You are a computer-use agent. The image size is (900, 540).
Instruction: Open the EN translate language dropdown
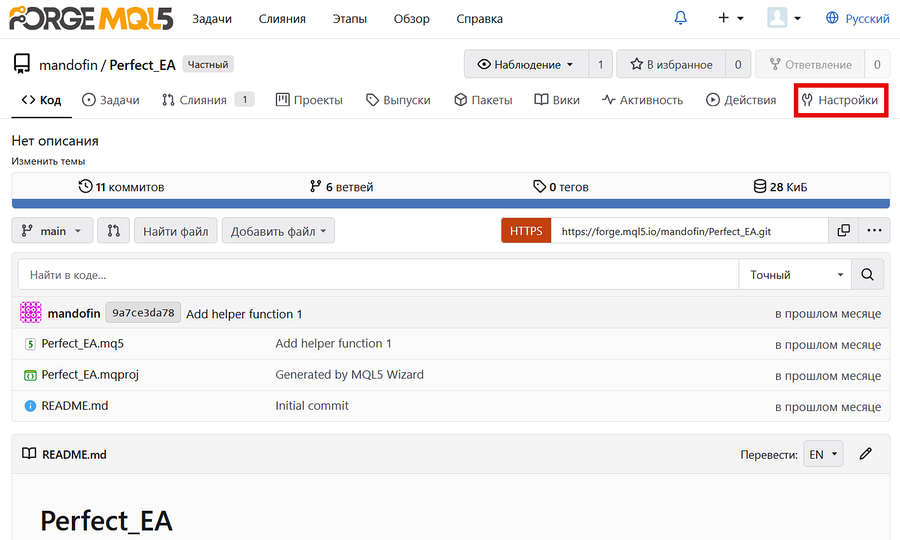tap(823, 454)
